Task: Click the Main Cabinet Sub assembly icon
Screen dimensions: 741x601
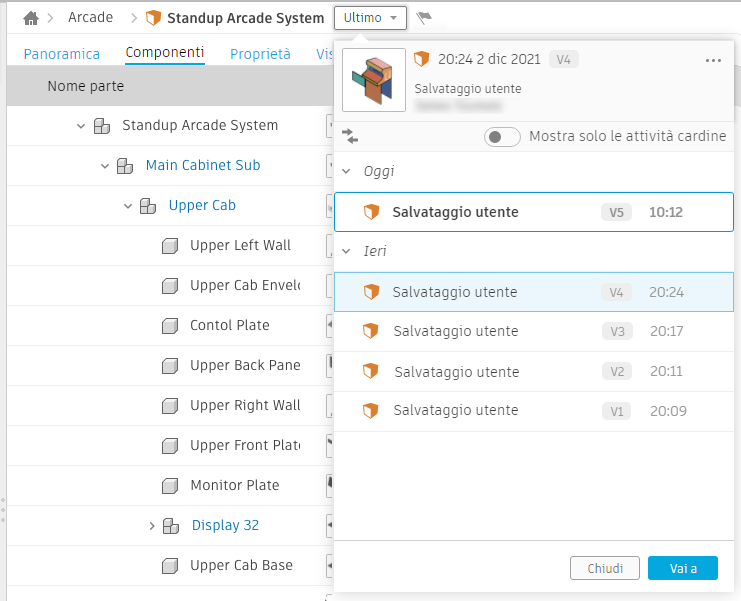Action: tap(124, 165)
